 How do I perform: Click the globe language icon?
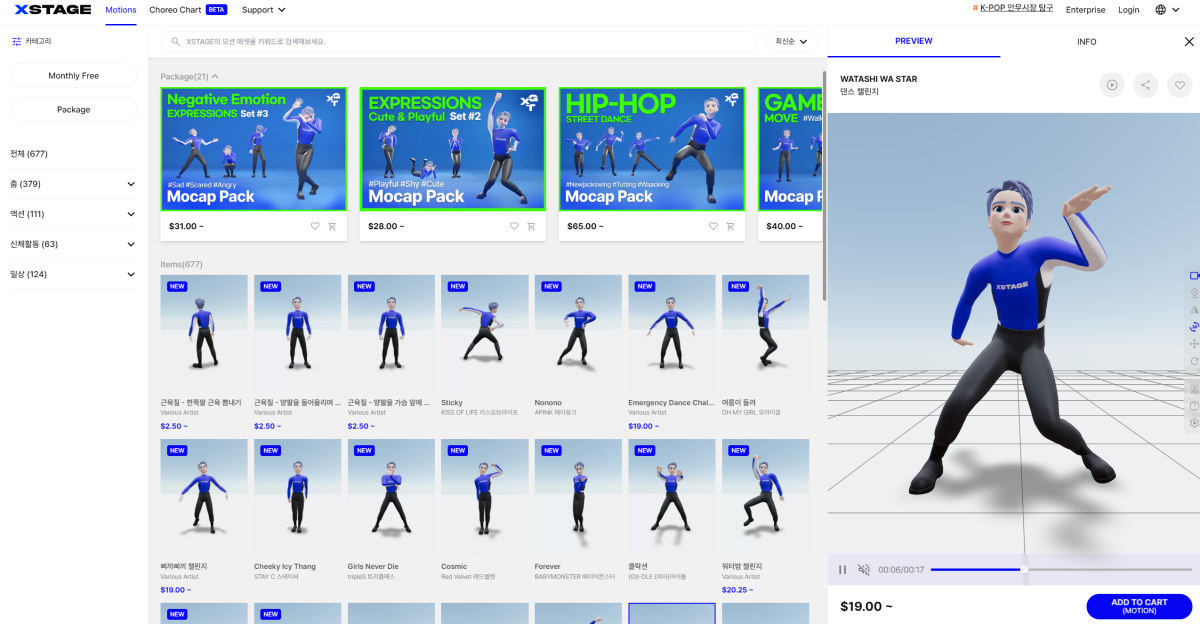click(x=1160, y=10)
